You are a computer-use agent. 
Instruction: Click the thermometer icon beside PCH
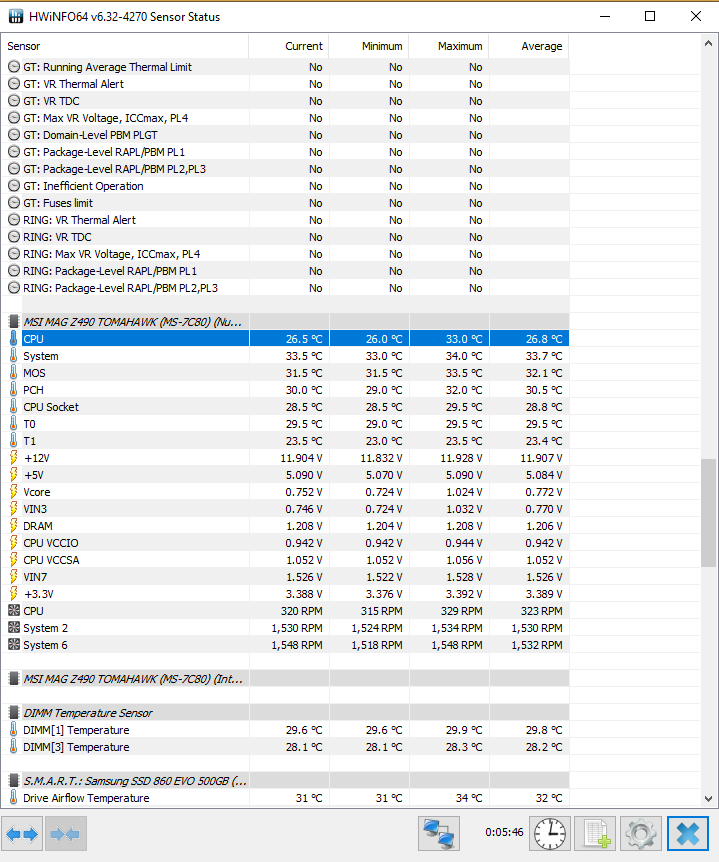tap(14, 390)
